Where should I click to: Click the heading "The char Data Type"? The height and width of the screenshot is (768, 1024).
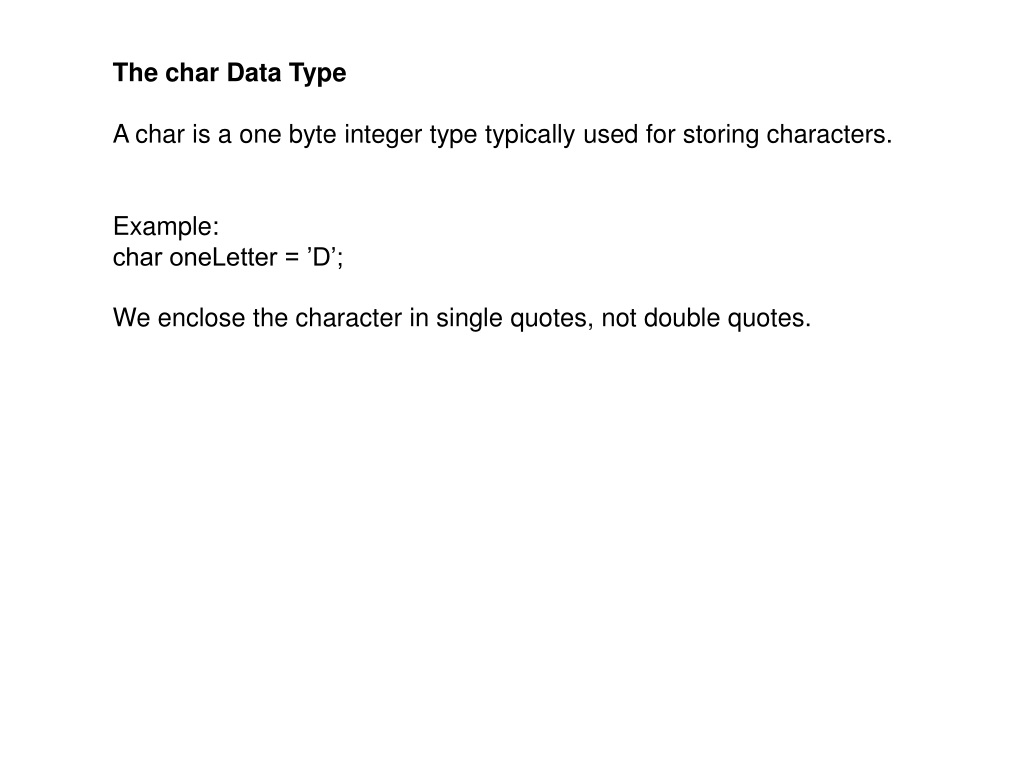click(229, 73)
